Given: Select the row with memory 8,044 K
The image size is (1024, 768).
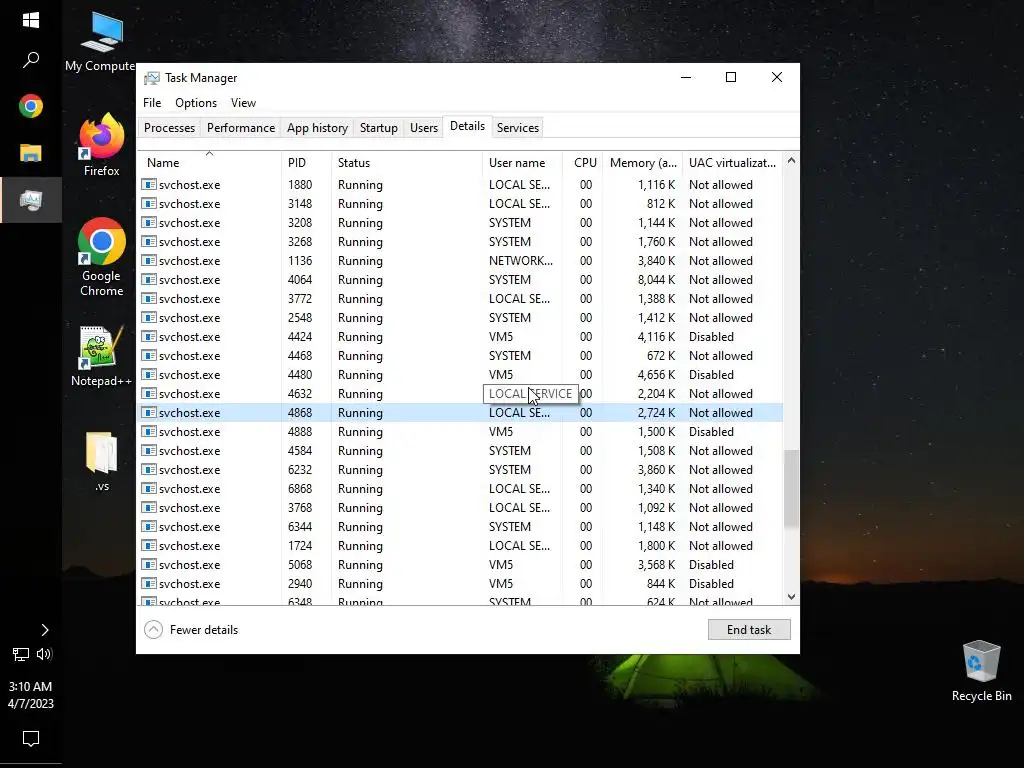Looking at the screenshot, I should pos(460,280).
